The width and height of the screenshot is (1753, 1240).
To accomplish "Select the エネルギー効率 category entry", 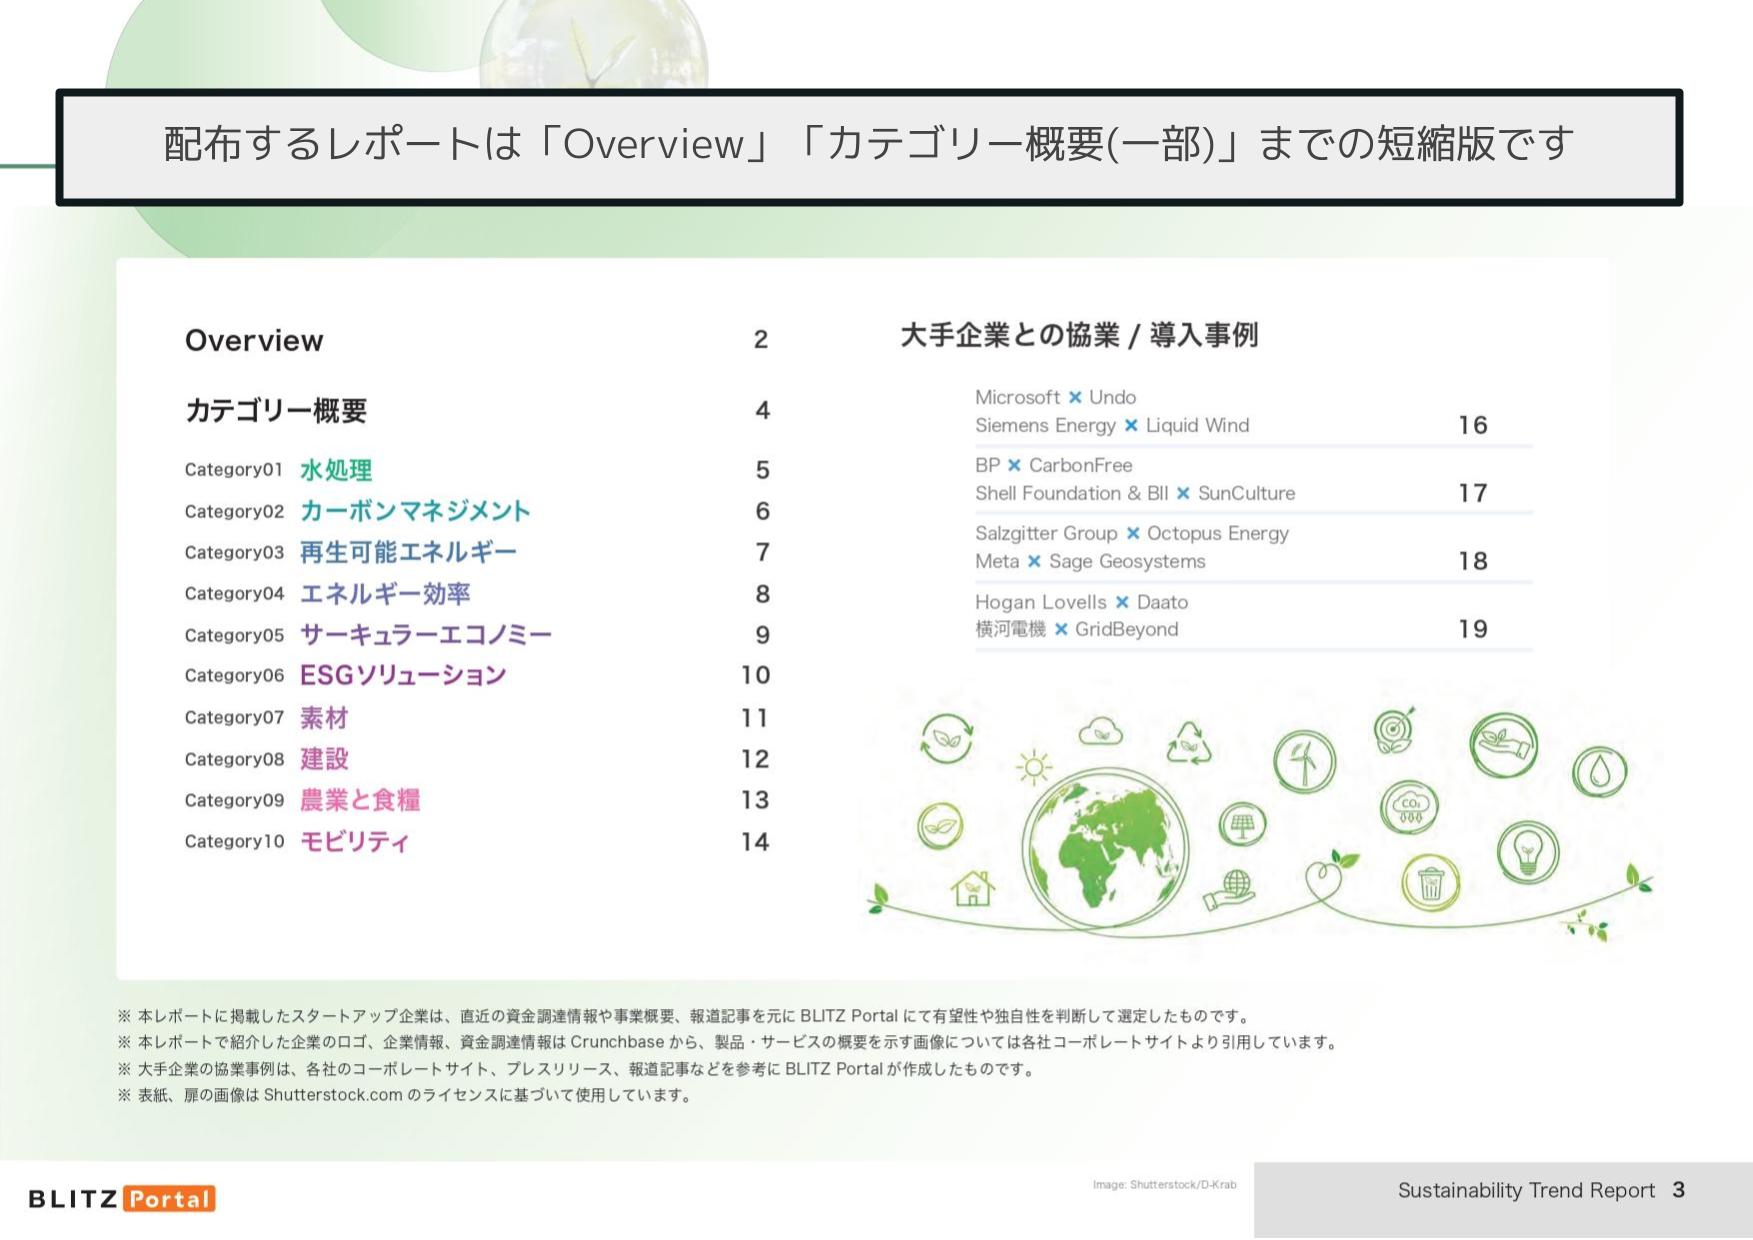I will [385, 594].
